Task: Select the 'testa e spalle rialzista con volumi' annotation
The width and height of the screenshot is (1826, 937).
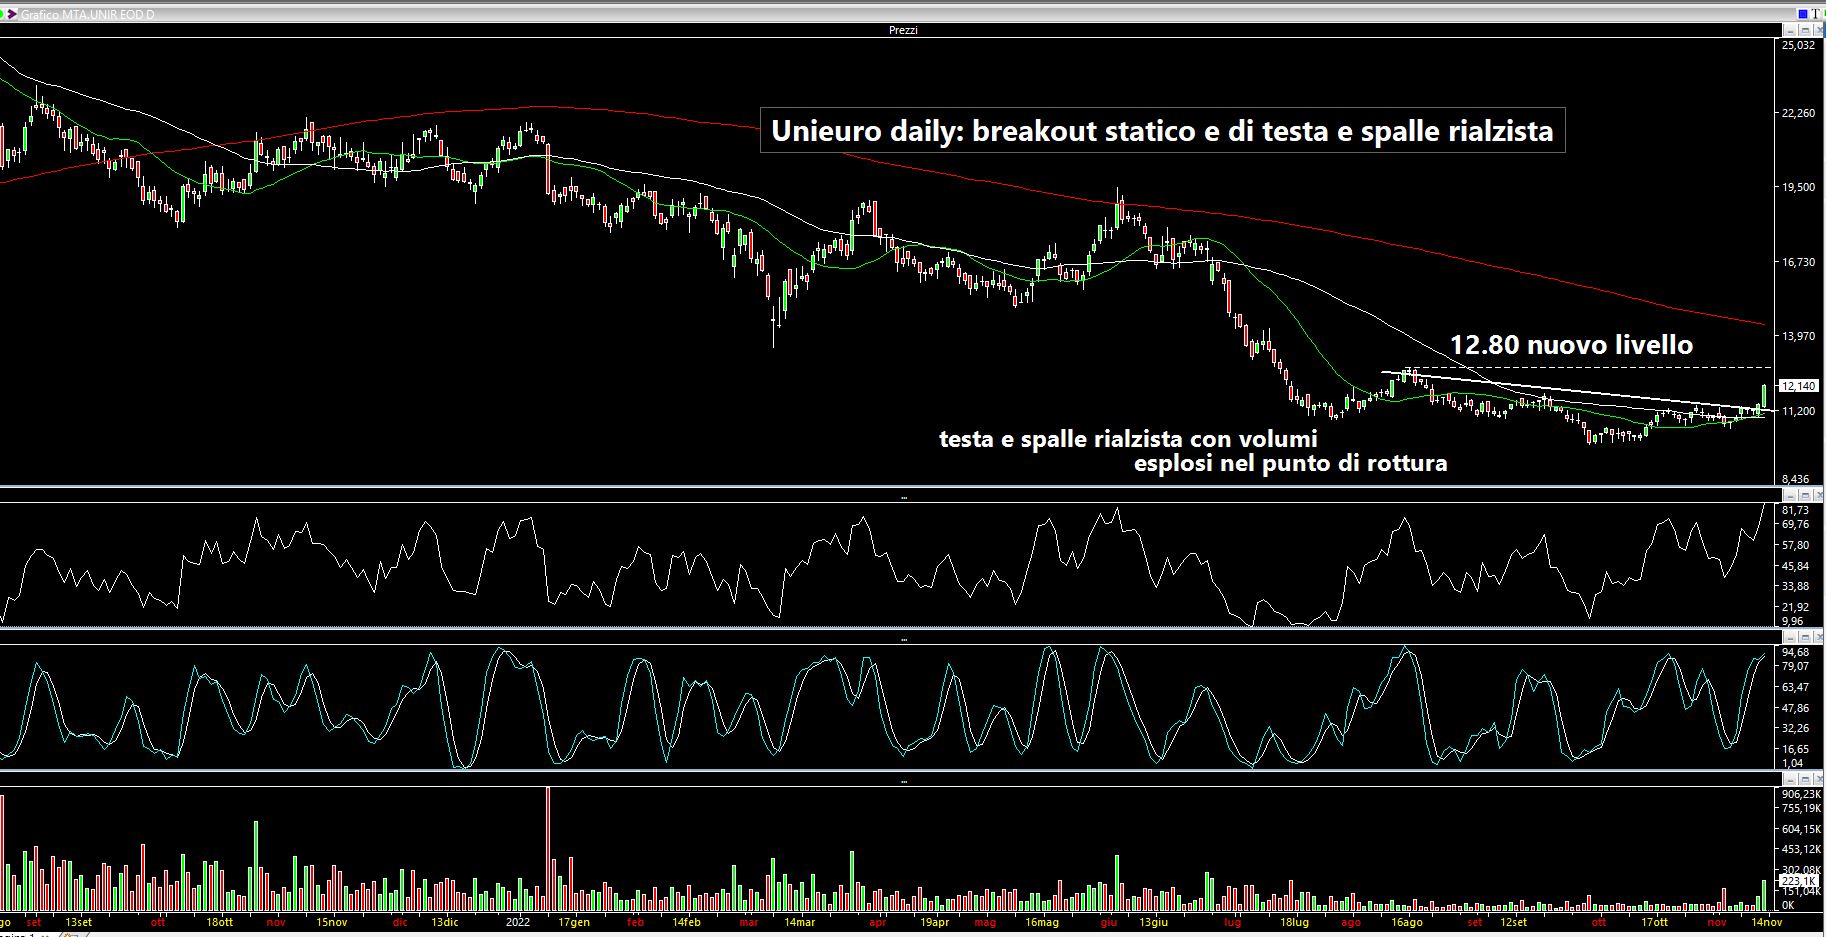Action: pyautogui.click(x=1128, y=439)
